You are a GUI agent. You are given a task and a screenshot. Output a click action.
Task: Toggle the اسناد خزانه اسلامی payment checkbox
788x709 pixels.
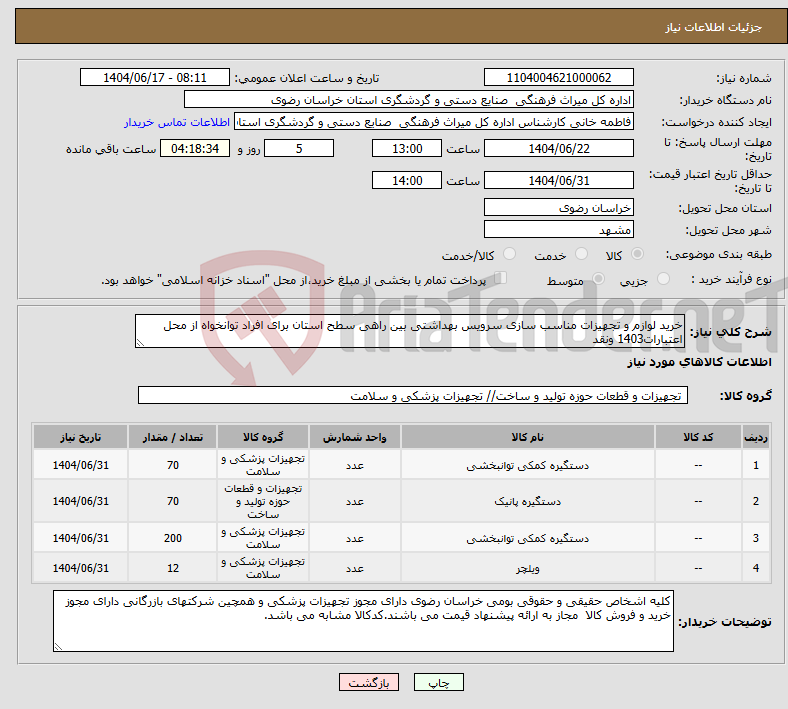pyautogui.click(x=501, y=279)
